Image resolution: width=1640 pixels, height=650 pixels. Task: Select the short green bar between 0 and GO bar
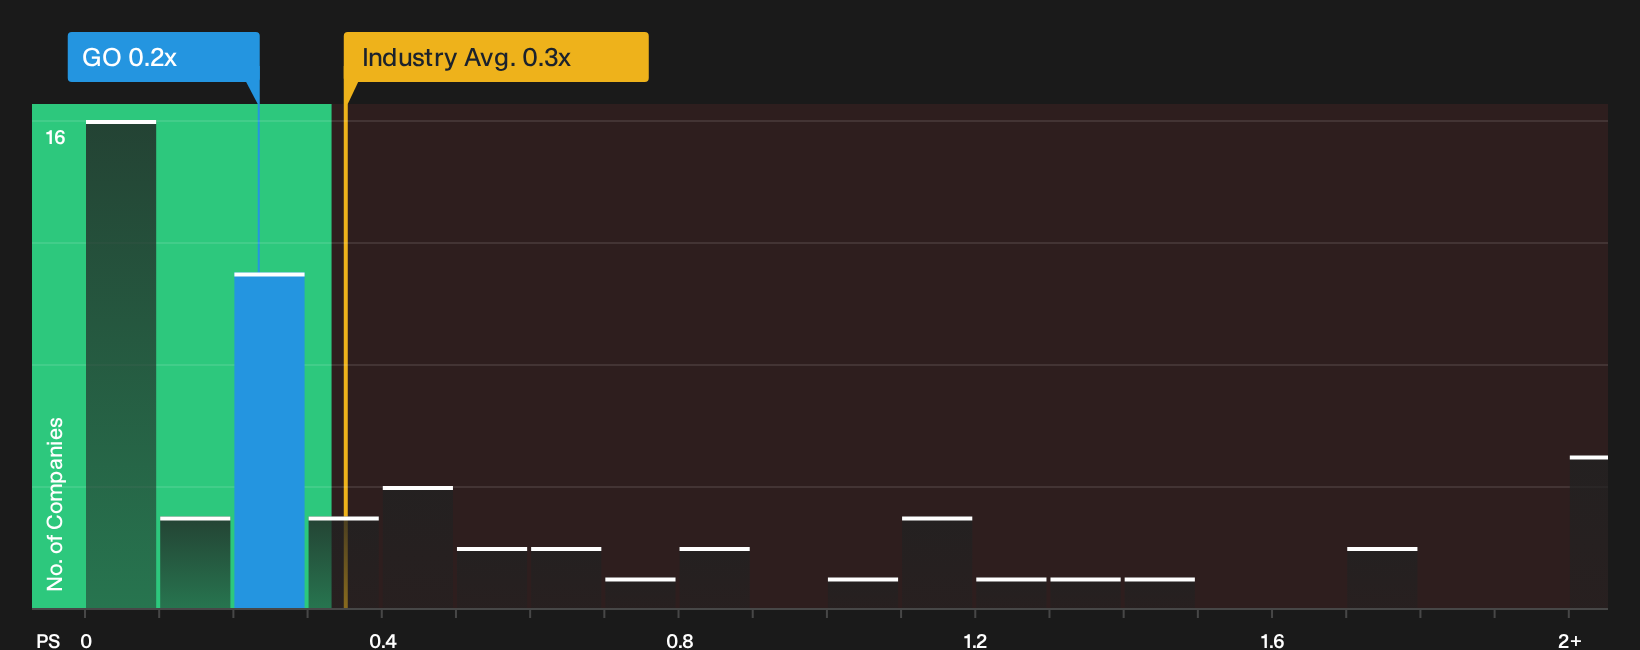click(195, 562)
